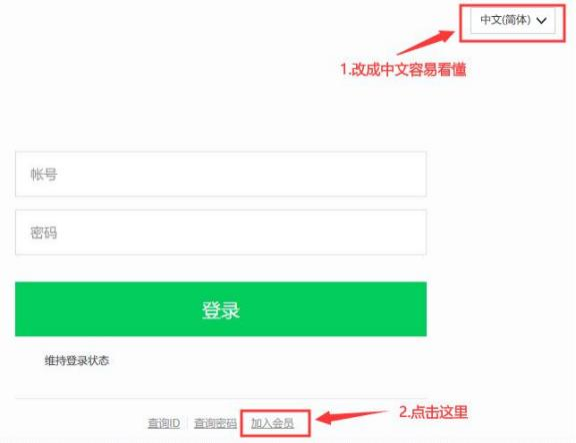
Task: Toggle the 维持登录状态 keep-login option
Action: coord(76,360)
